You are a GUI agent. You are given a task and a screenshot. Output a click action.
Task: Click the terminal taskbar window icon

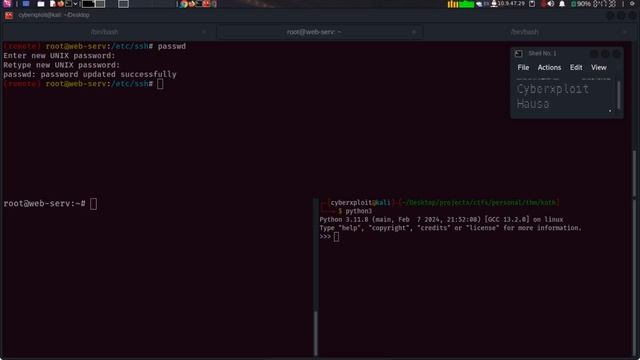pyautogui.click(x=199, y=4)
